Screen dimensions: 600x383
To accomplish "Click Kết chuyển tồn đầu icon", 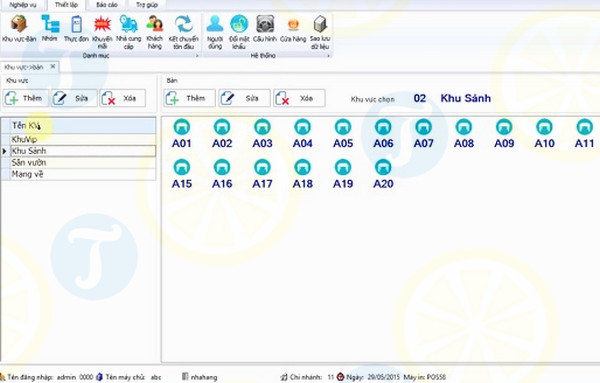I will tap(184, 32).
